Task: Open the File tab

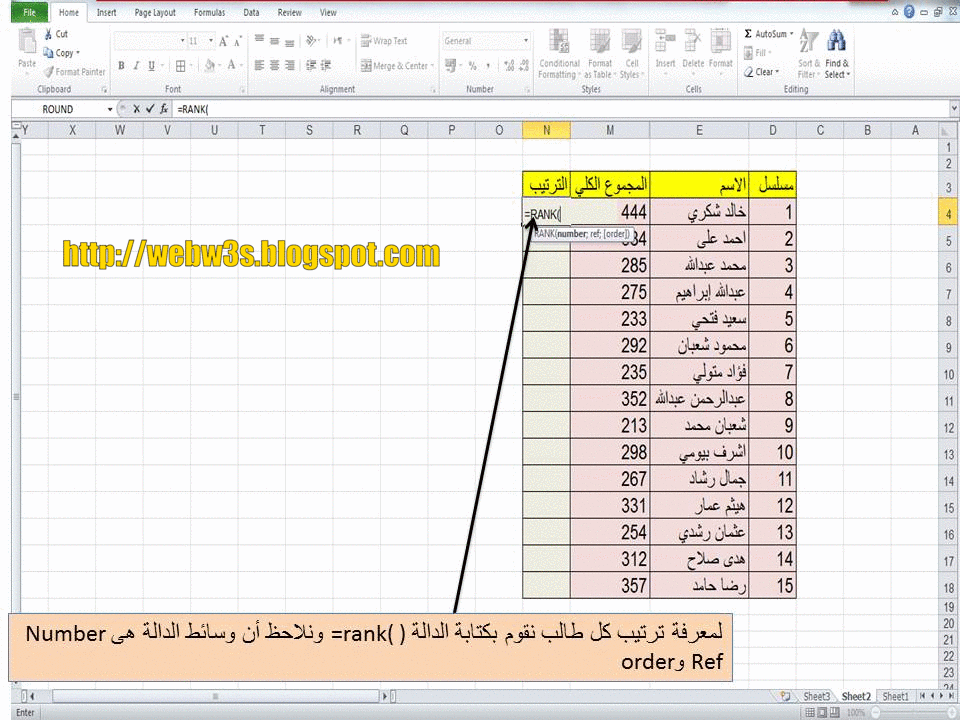Action: coord(29,12)
